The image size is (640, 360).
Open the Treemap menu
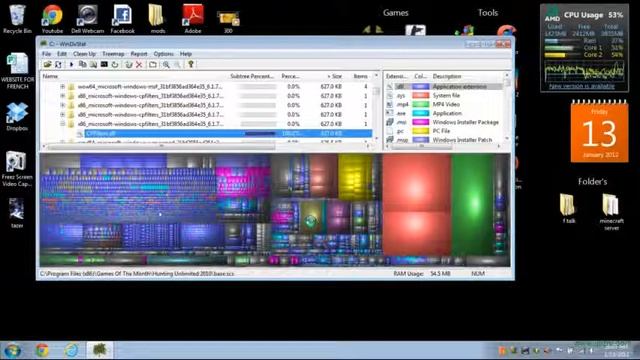coord(113,54)
